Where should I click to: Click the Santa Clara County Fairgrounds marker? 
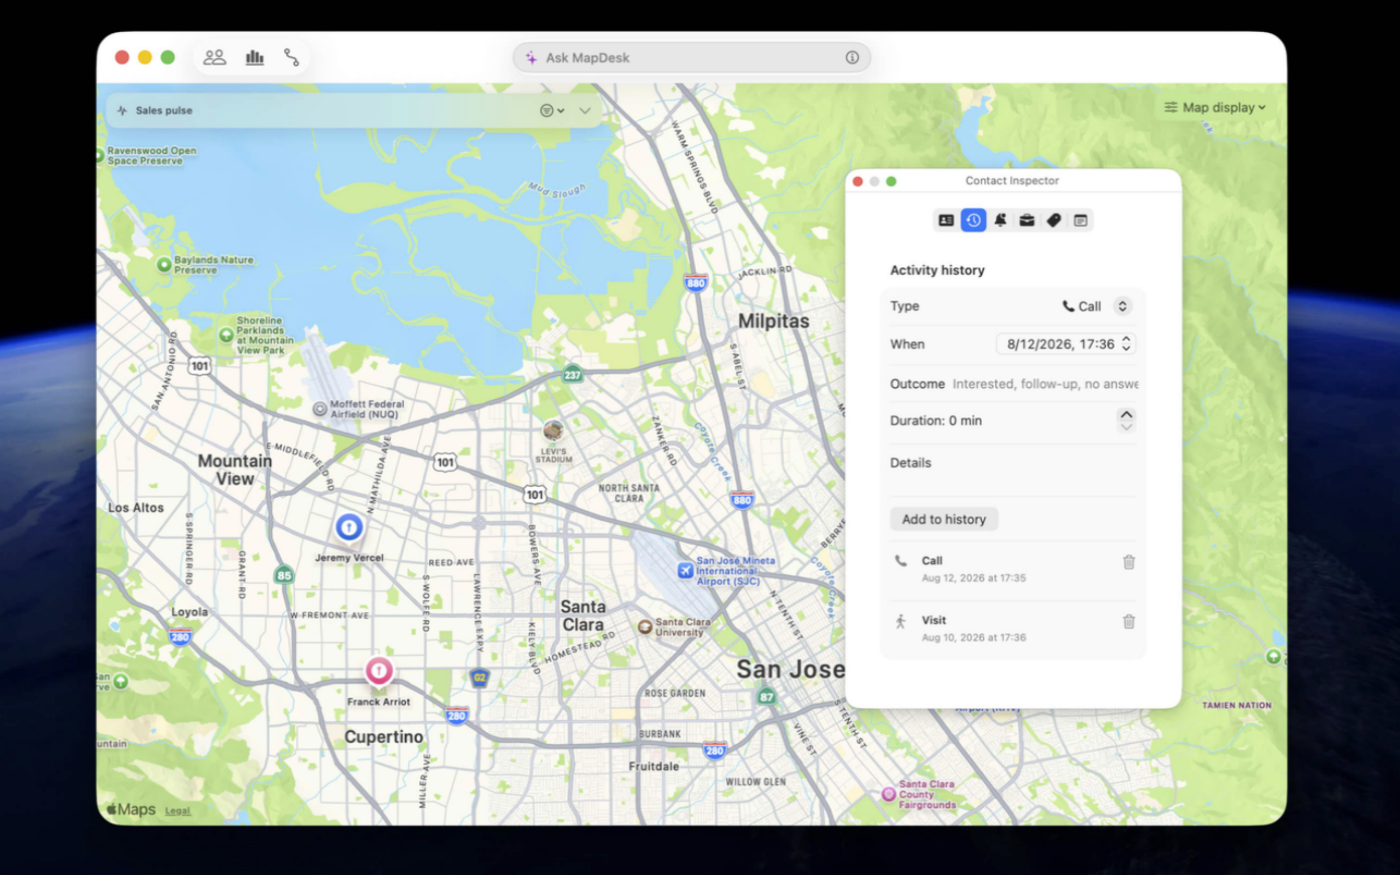point(888,795)
